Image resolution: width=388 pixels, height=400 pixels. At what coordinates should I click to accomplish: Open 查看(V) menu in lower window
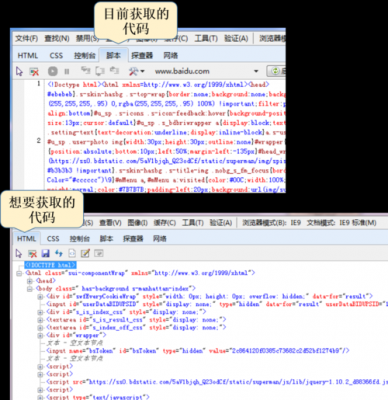[x=110, y=223]
